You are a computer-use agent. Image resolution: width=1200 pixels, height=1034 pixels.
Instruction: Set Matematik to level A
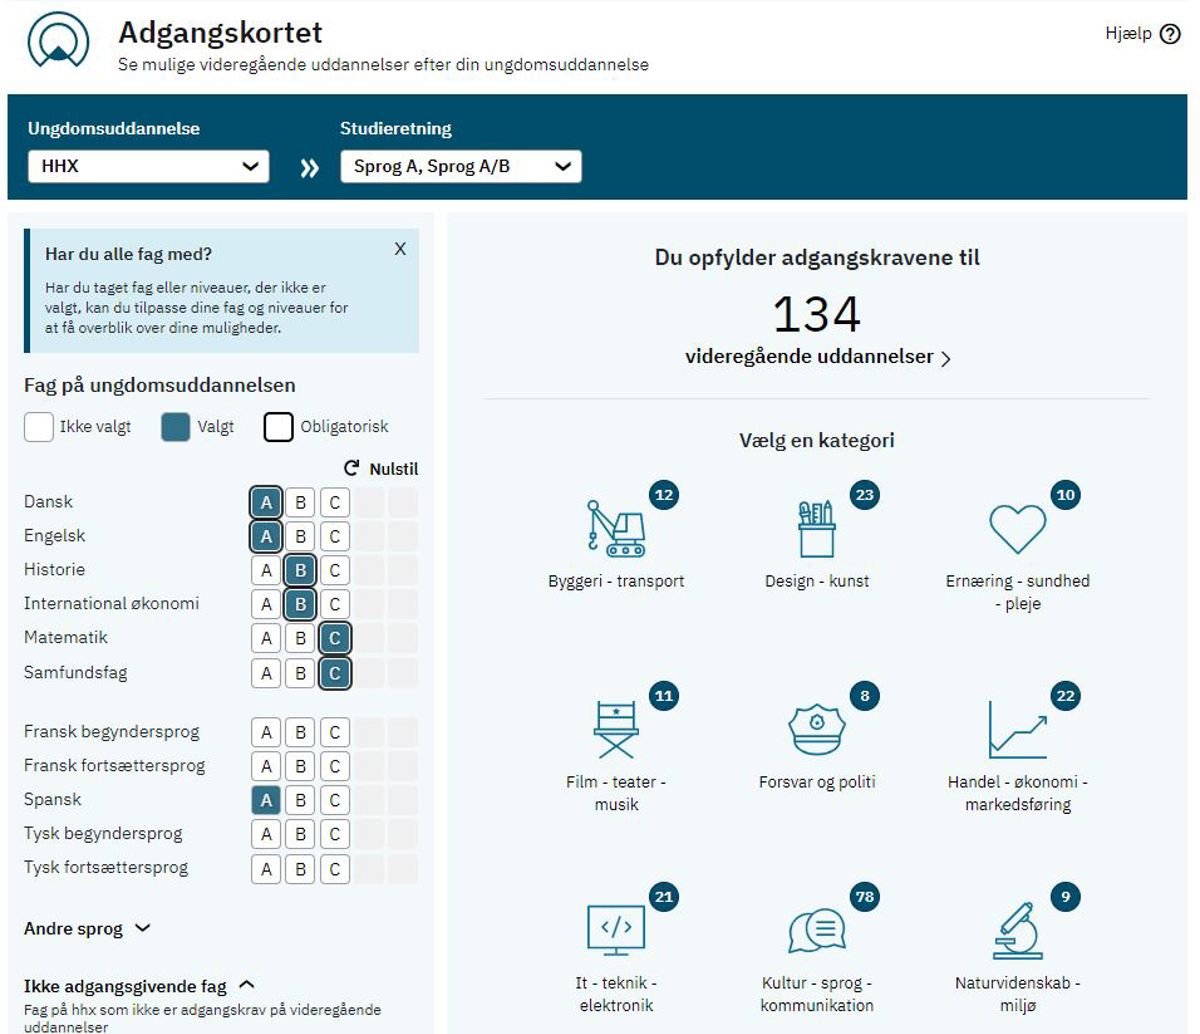[266, 638]
